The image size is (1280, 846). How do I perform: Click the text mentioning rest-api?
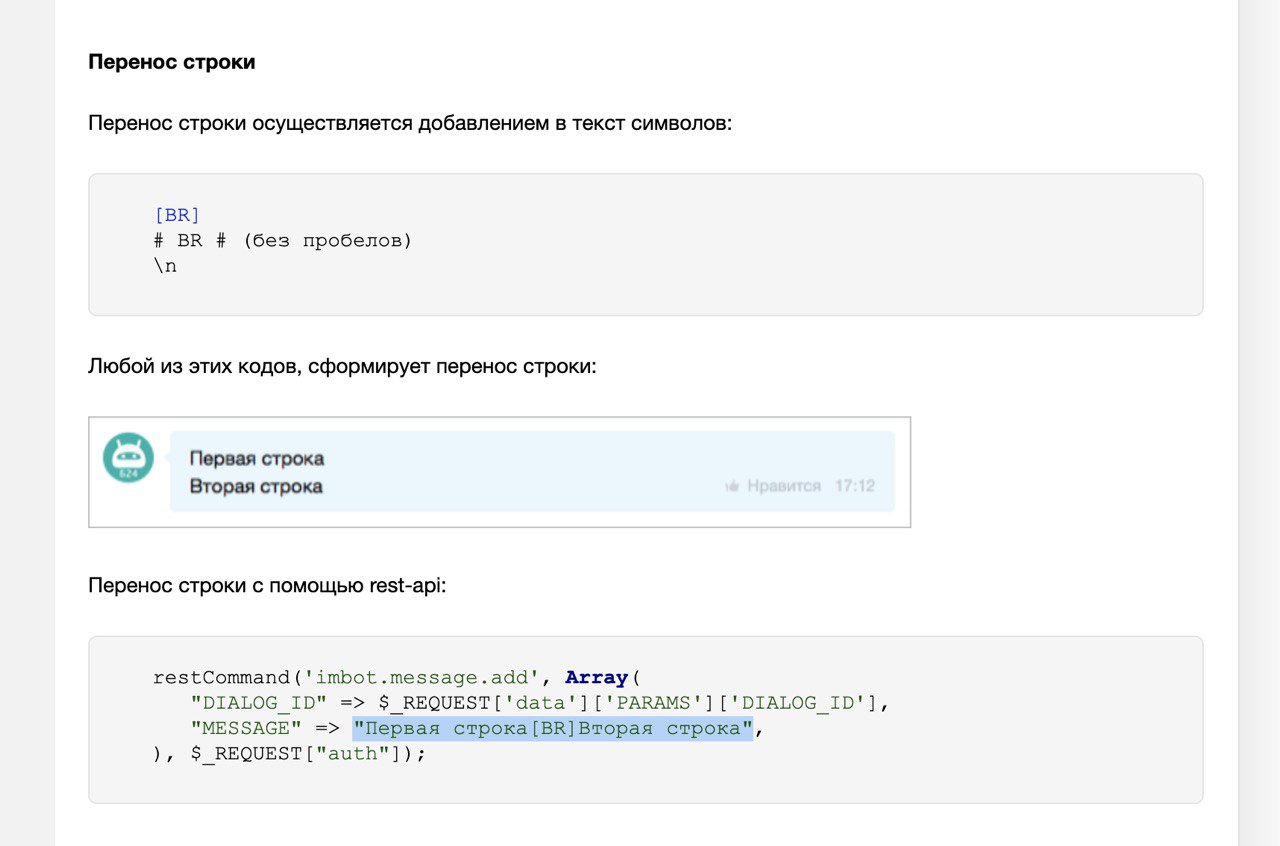pos(267,585)
